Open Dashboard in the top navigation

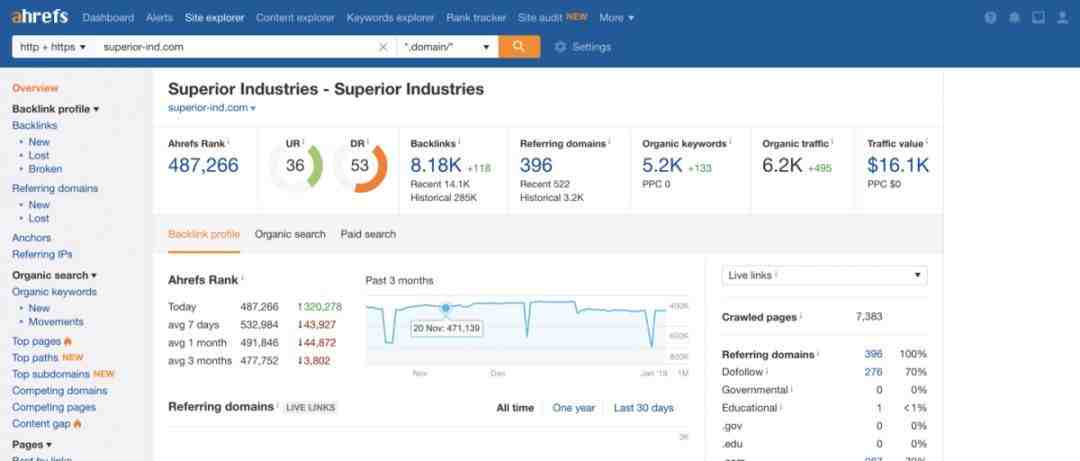(108, 18)
